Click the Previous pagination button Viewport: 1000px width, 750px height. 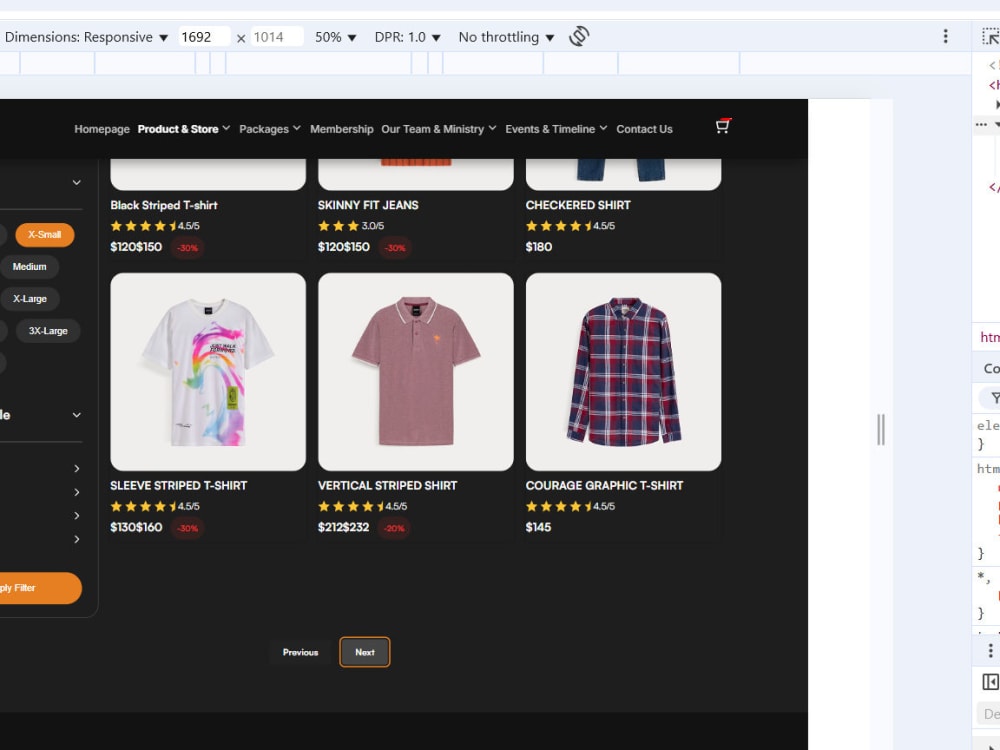pyautogui.click(x=300, y=652)
